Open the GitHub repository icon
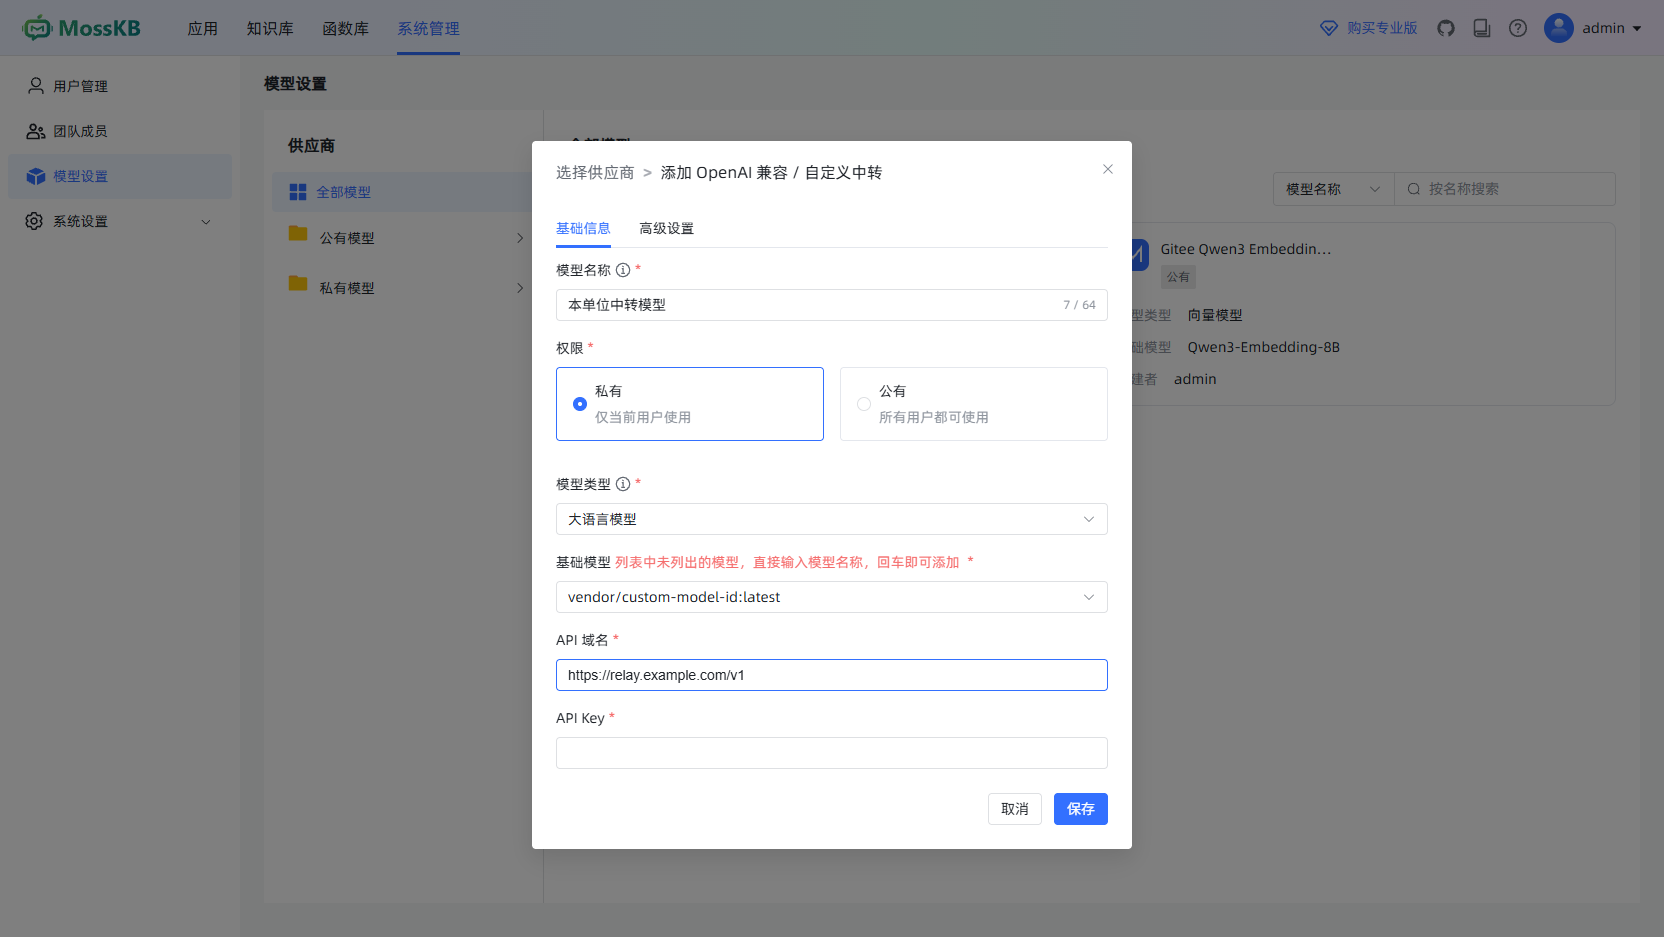 click(1446, 28)
